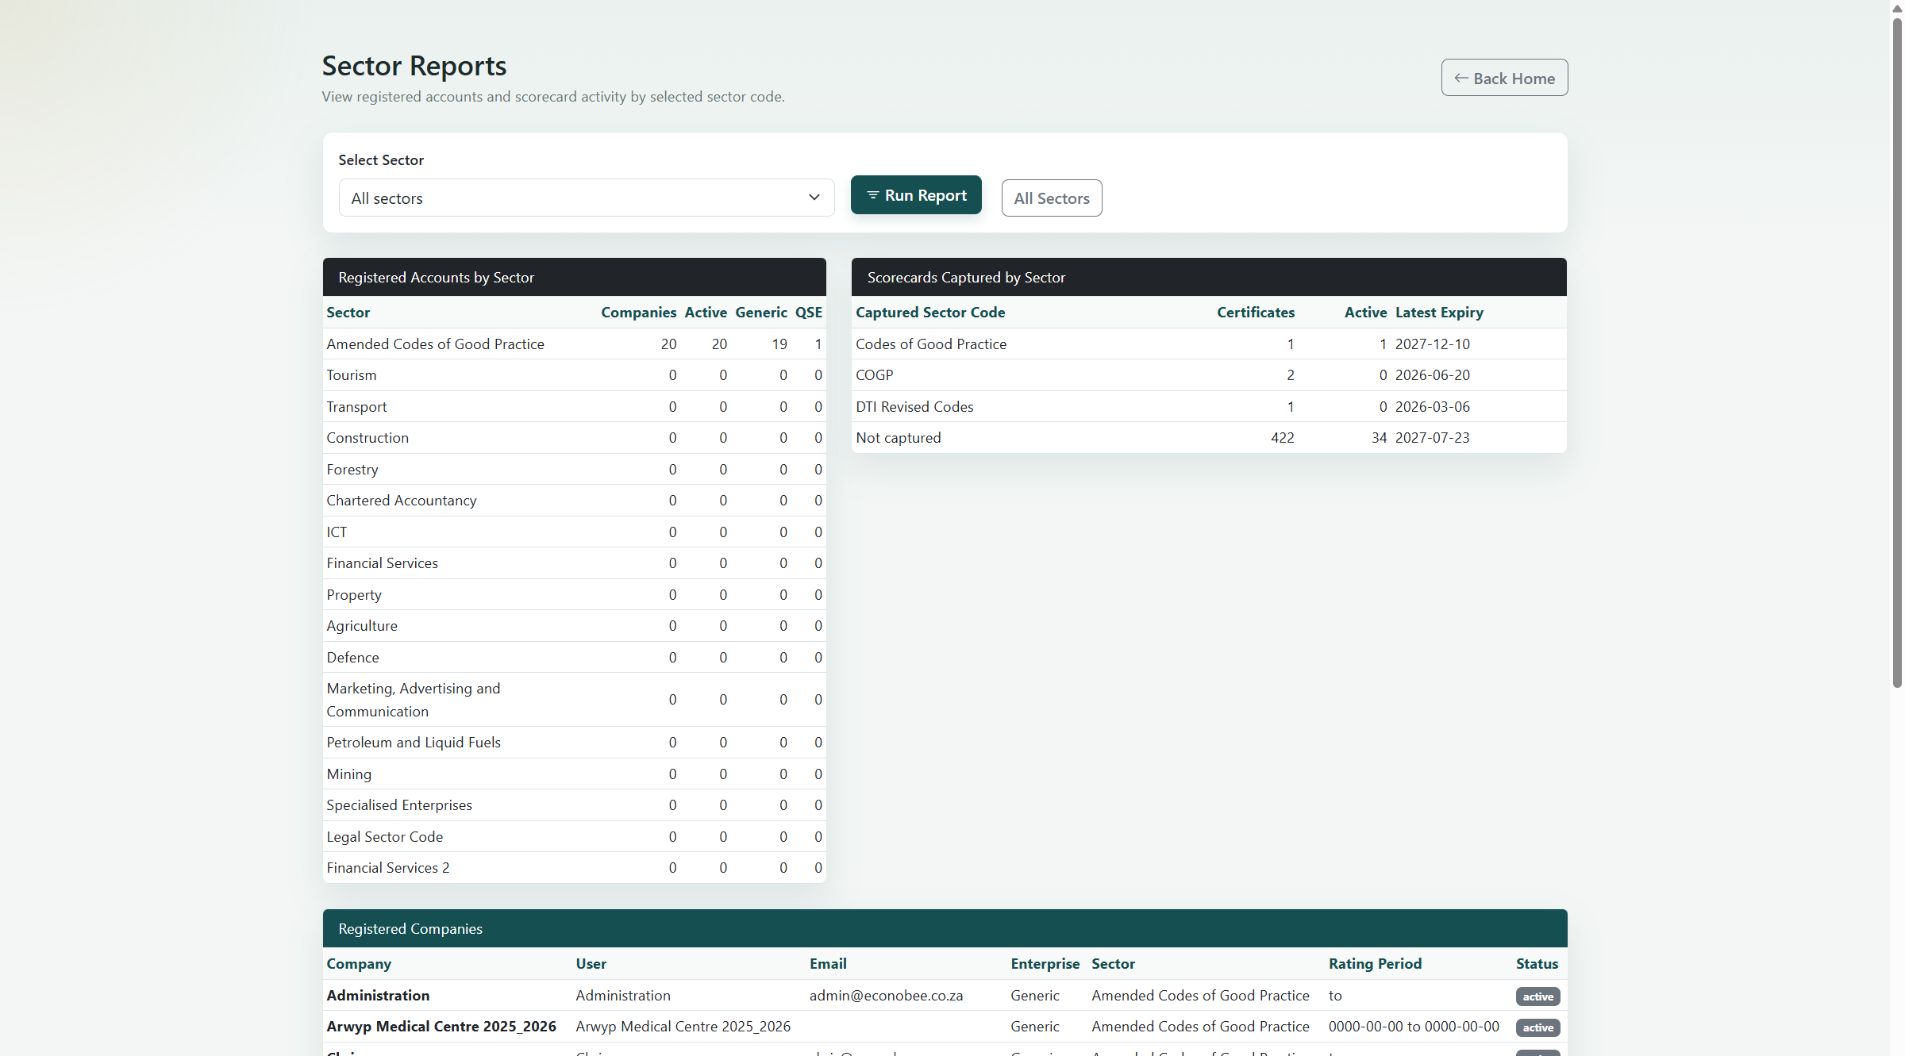Select the Property sector row
Viewport: 1905px width, 1056px height.
pos(574,595)
